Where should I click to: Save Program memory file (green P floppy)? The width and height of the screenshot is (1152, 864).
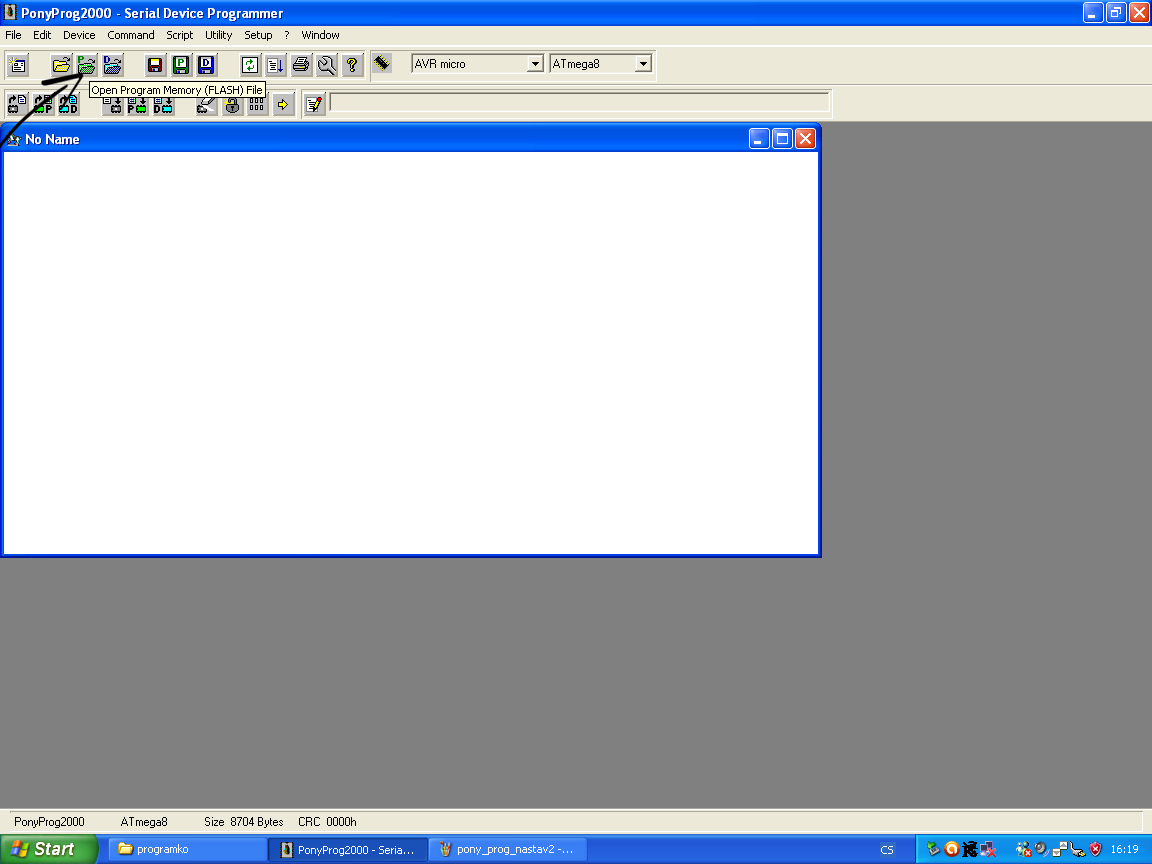[x=181, y=65]
